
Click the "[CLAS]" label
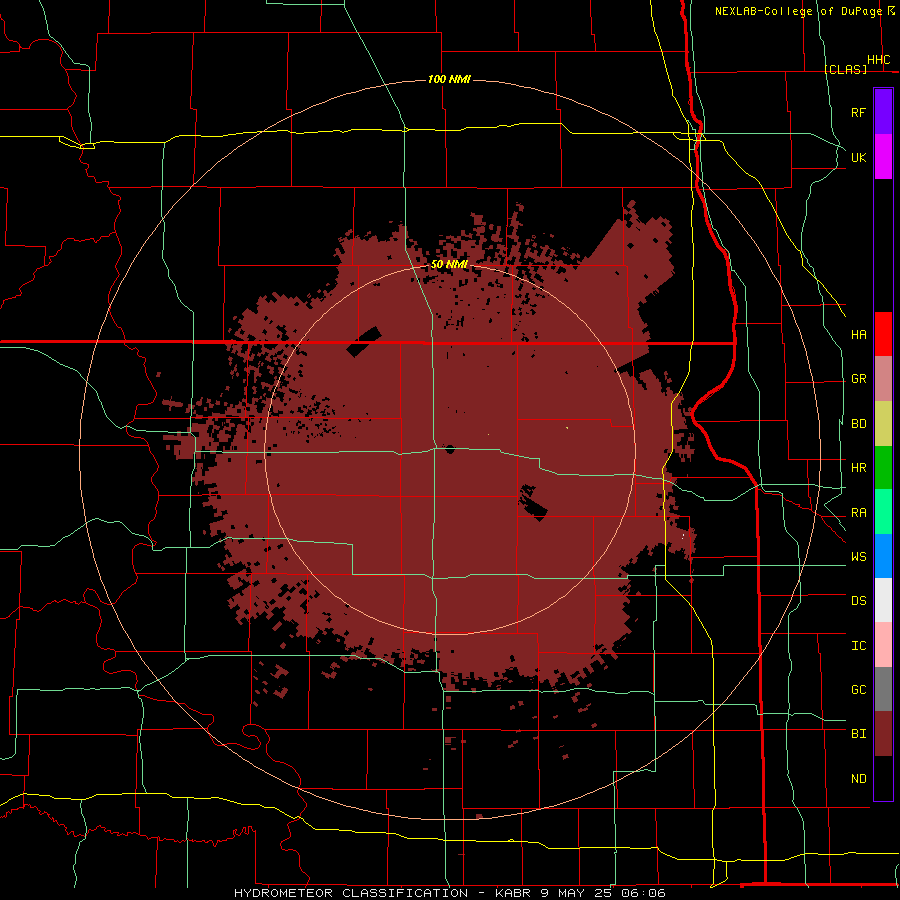(845, 69)
